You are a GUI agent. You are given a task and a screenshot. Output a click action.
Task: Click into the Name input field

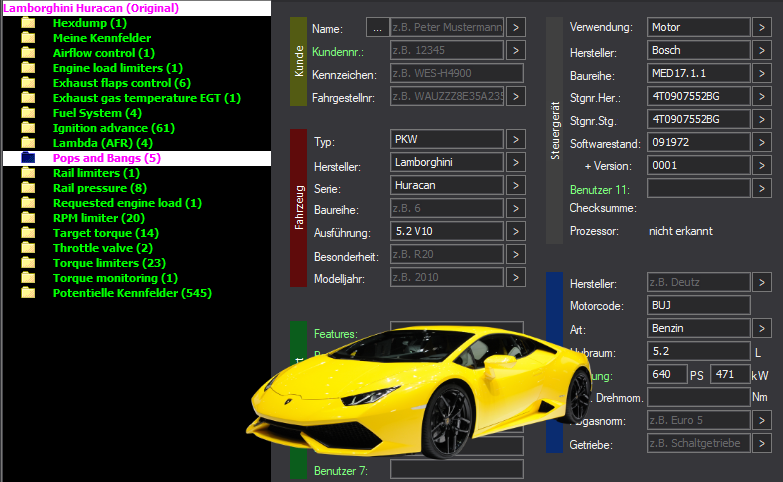click(x=447, y=27)
